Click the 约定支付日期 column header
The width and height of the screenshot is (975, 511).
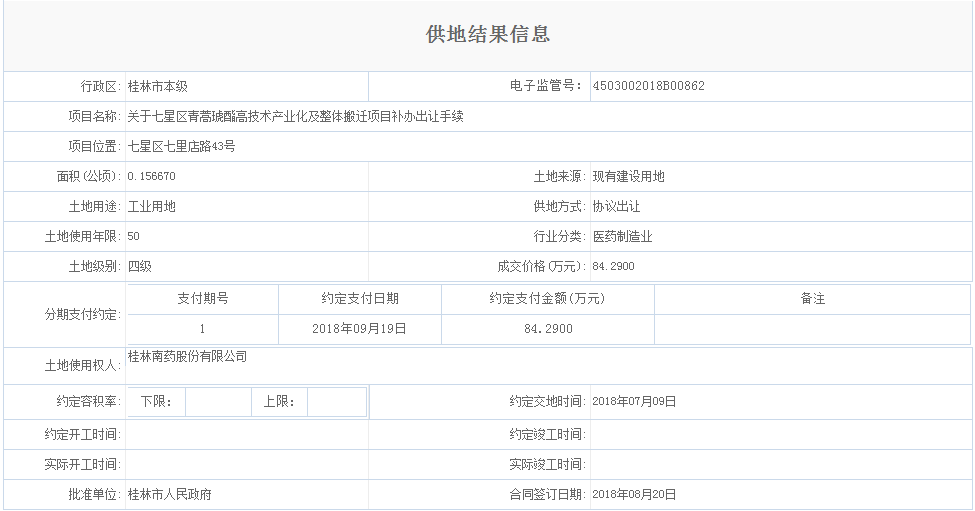pyautogui.click(x=360, y=298)
